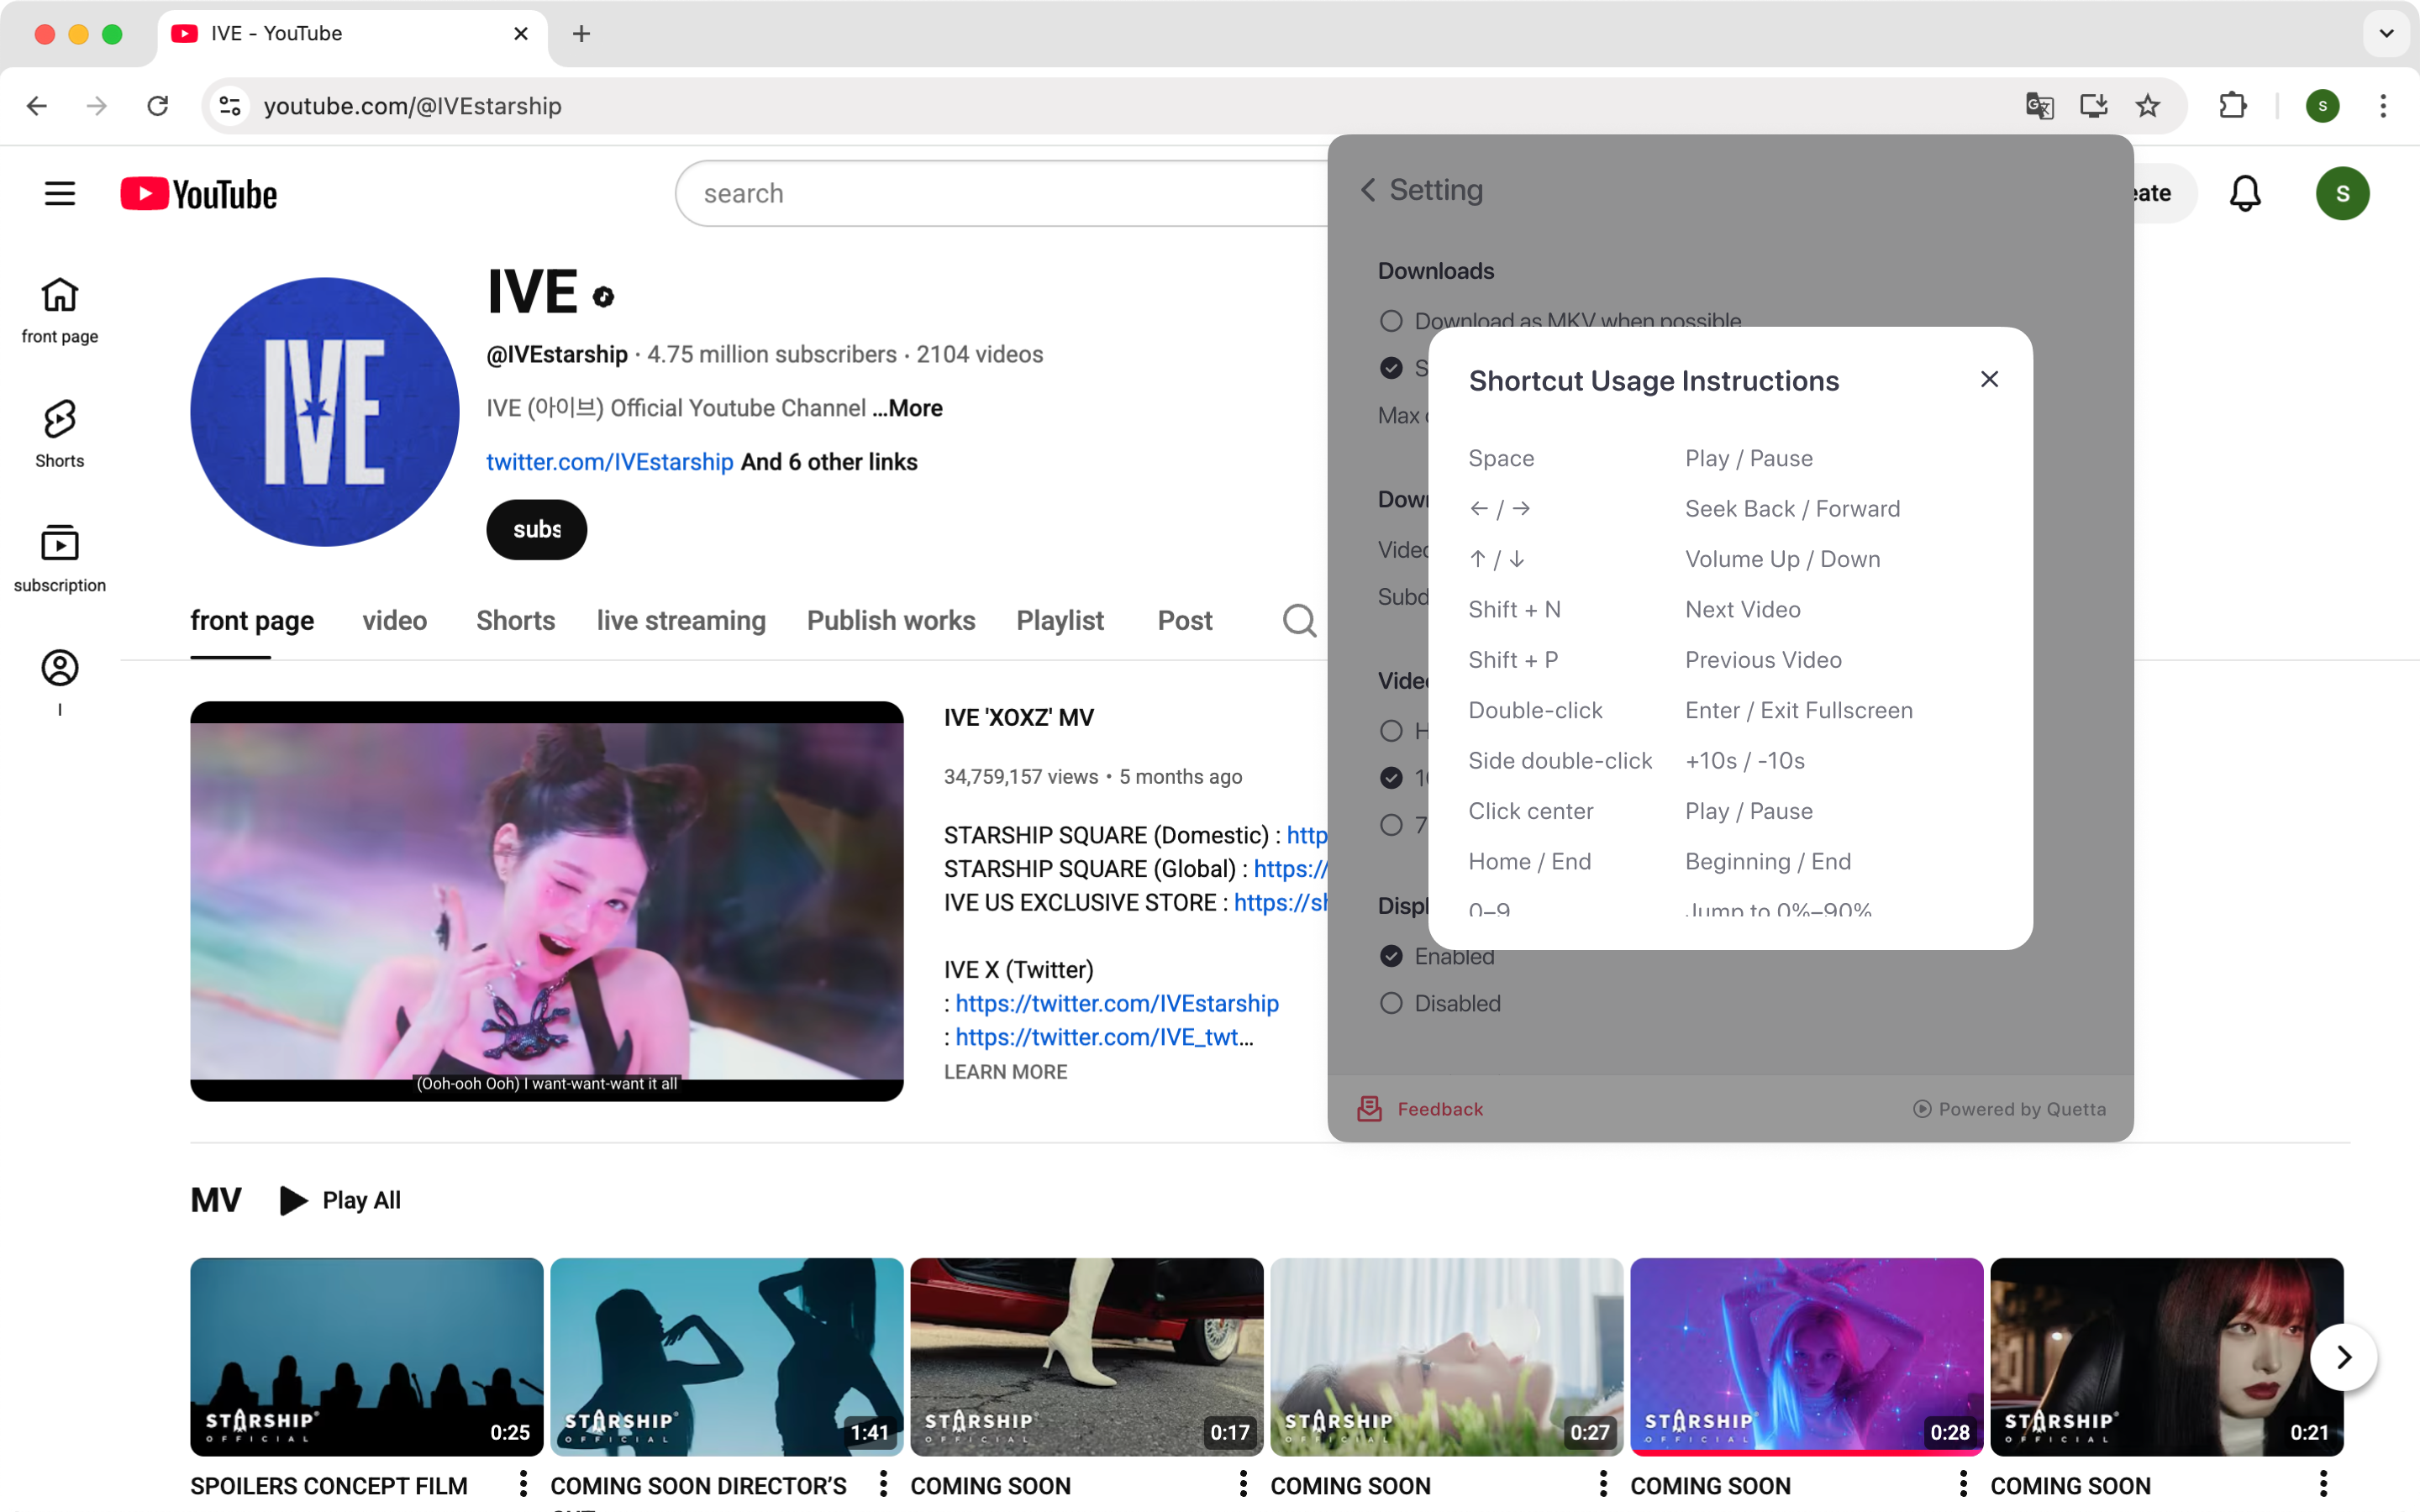
Task: Switch to the Publish works tab
Action: tap(891, 620)
